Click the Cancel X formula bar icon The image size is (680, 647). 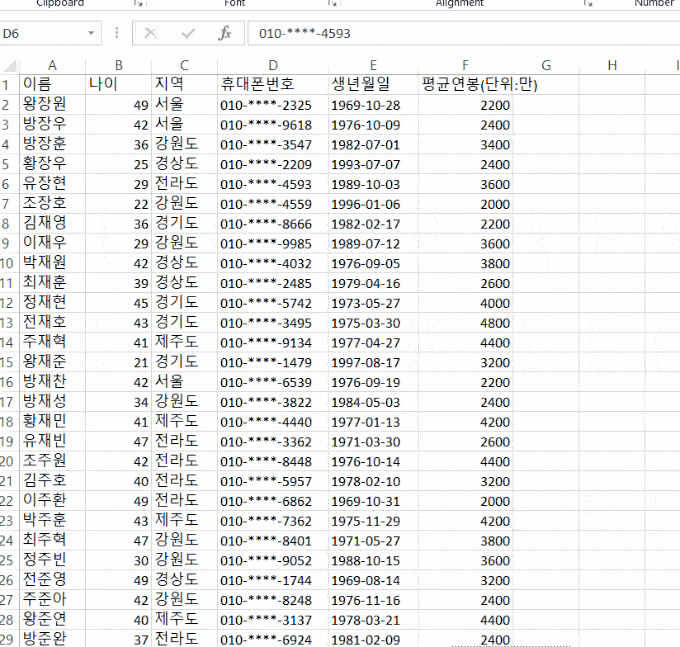(150, 33)
